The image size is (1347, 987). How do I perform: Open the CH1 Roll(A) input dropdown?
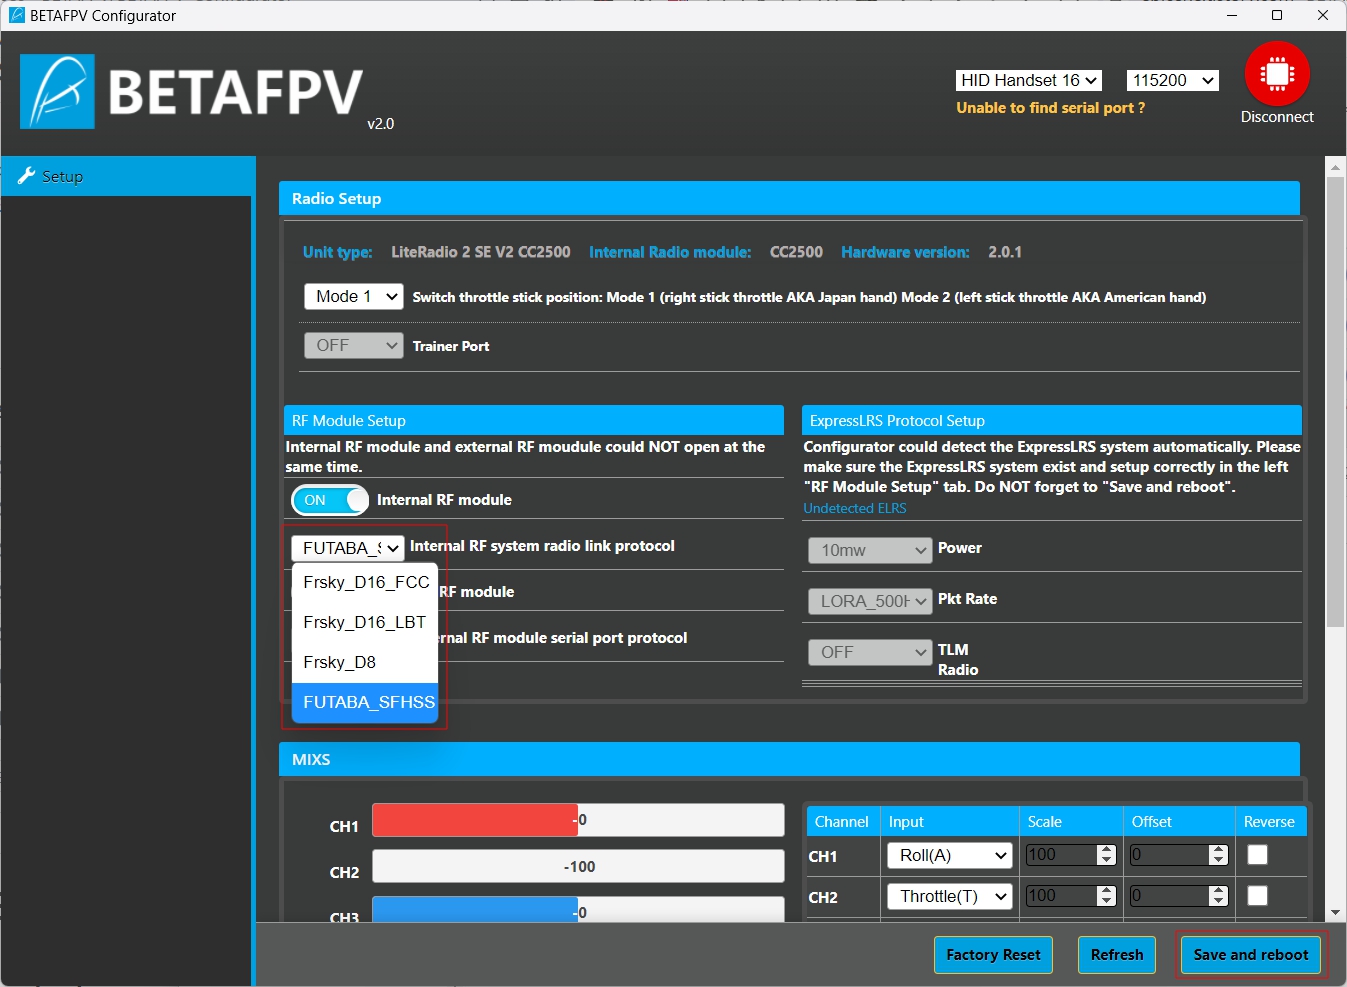point(950,855)
